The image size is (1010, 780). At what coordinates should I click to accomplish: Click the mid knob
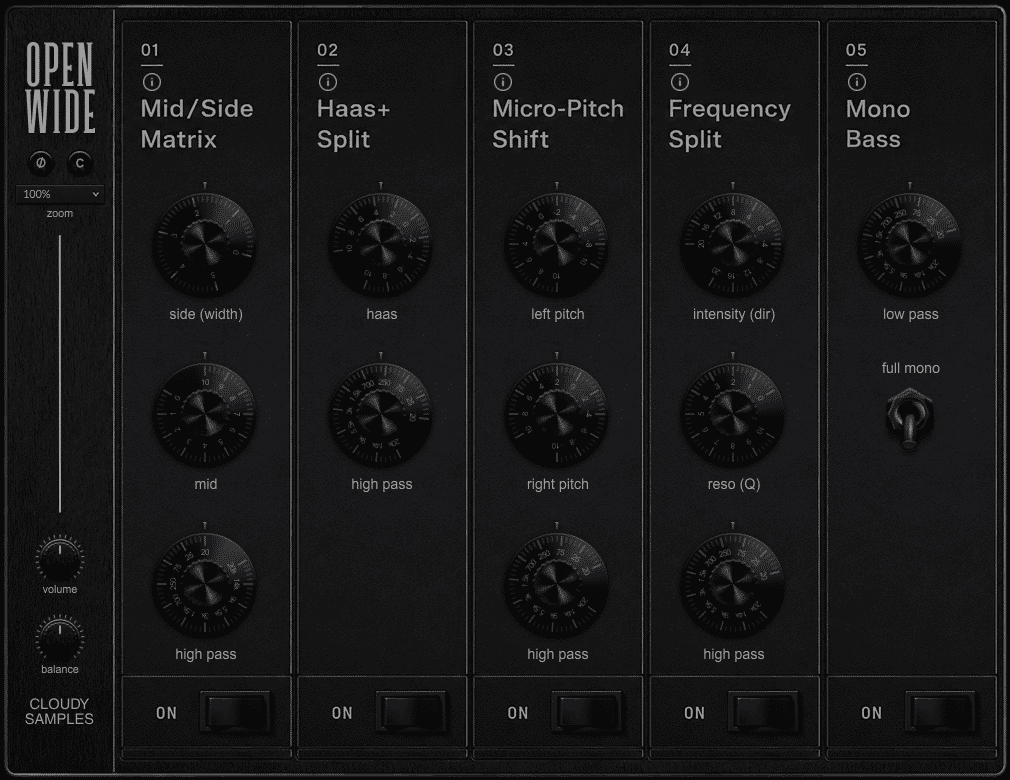(205, 414)
